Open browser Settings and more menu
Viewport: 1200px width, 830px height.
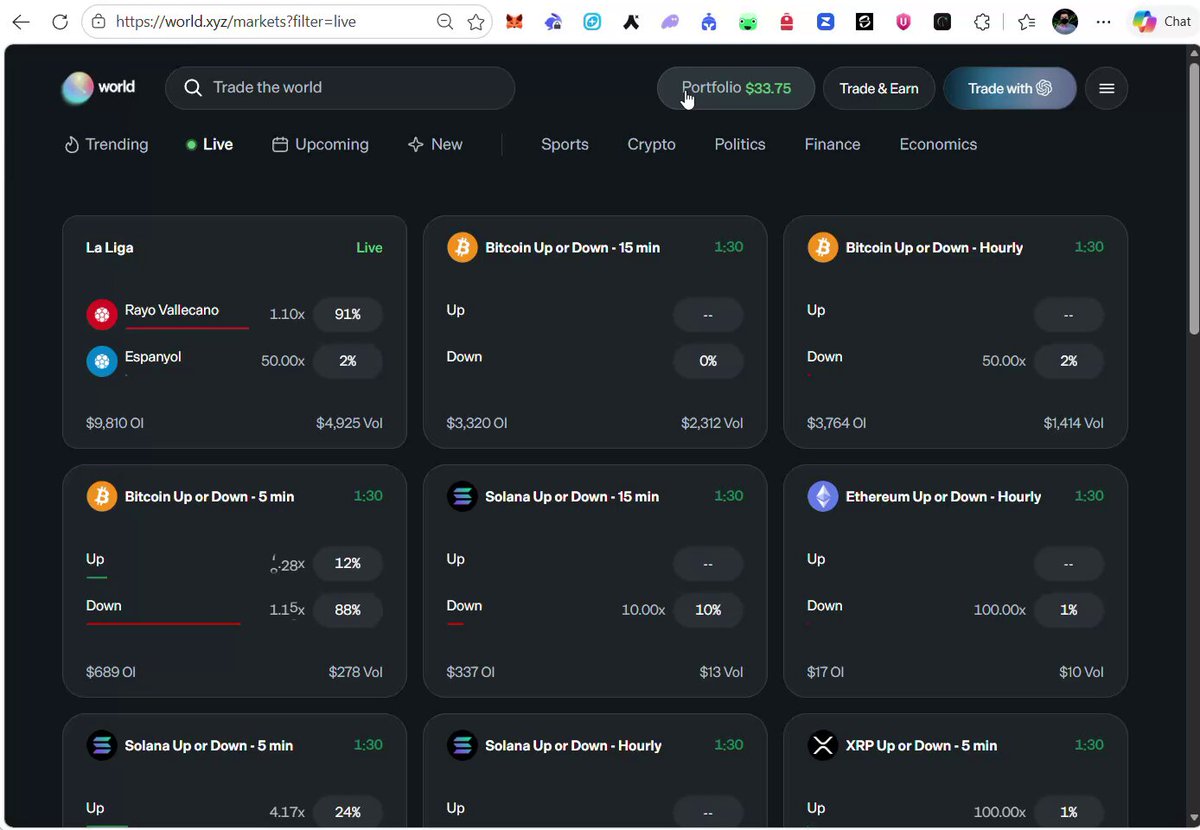click(1104, 21)
